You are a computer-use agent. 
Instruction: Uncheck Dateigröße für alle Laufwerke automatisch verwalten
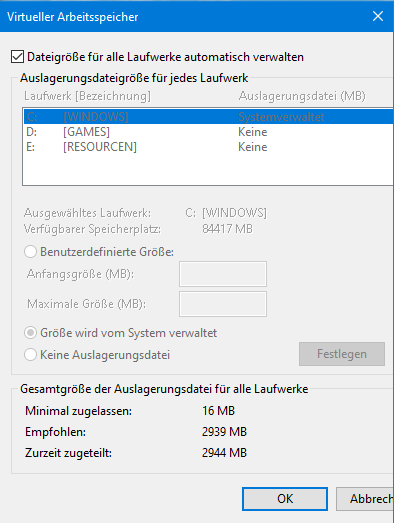coord(17,57)
